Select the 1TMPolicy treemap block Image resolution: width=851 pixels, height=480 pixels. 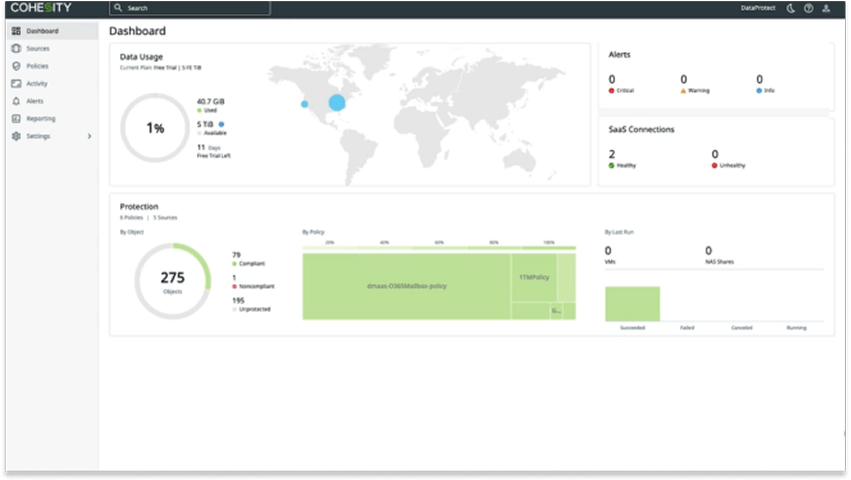click(x=534, y=277)
